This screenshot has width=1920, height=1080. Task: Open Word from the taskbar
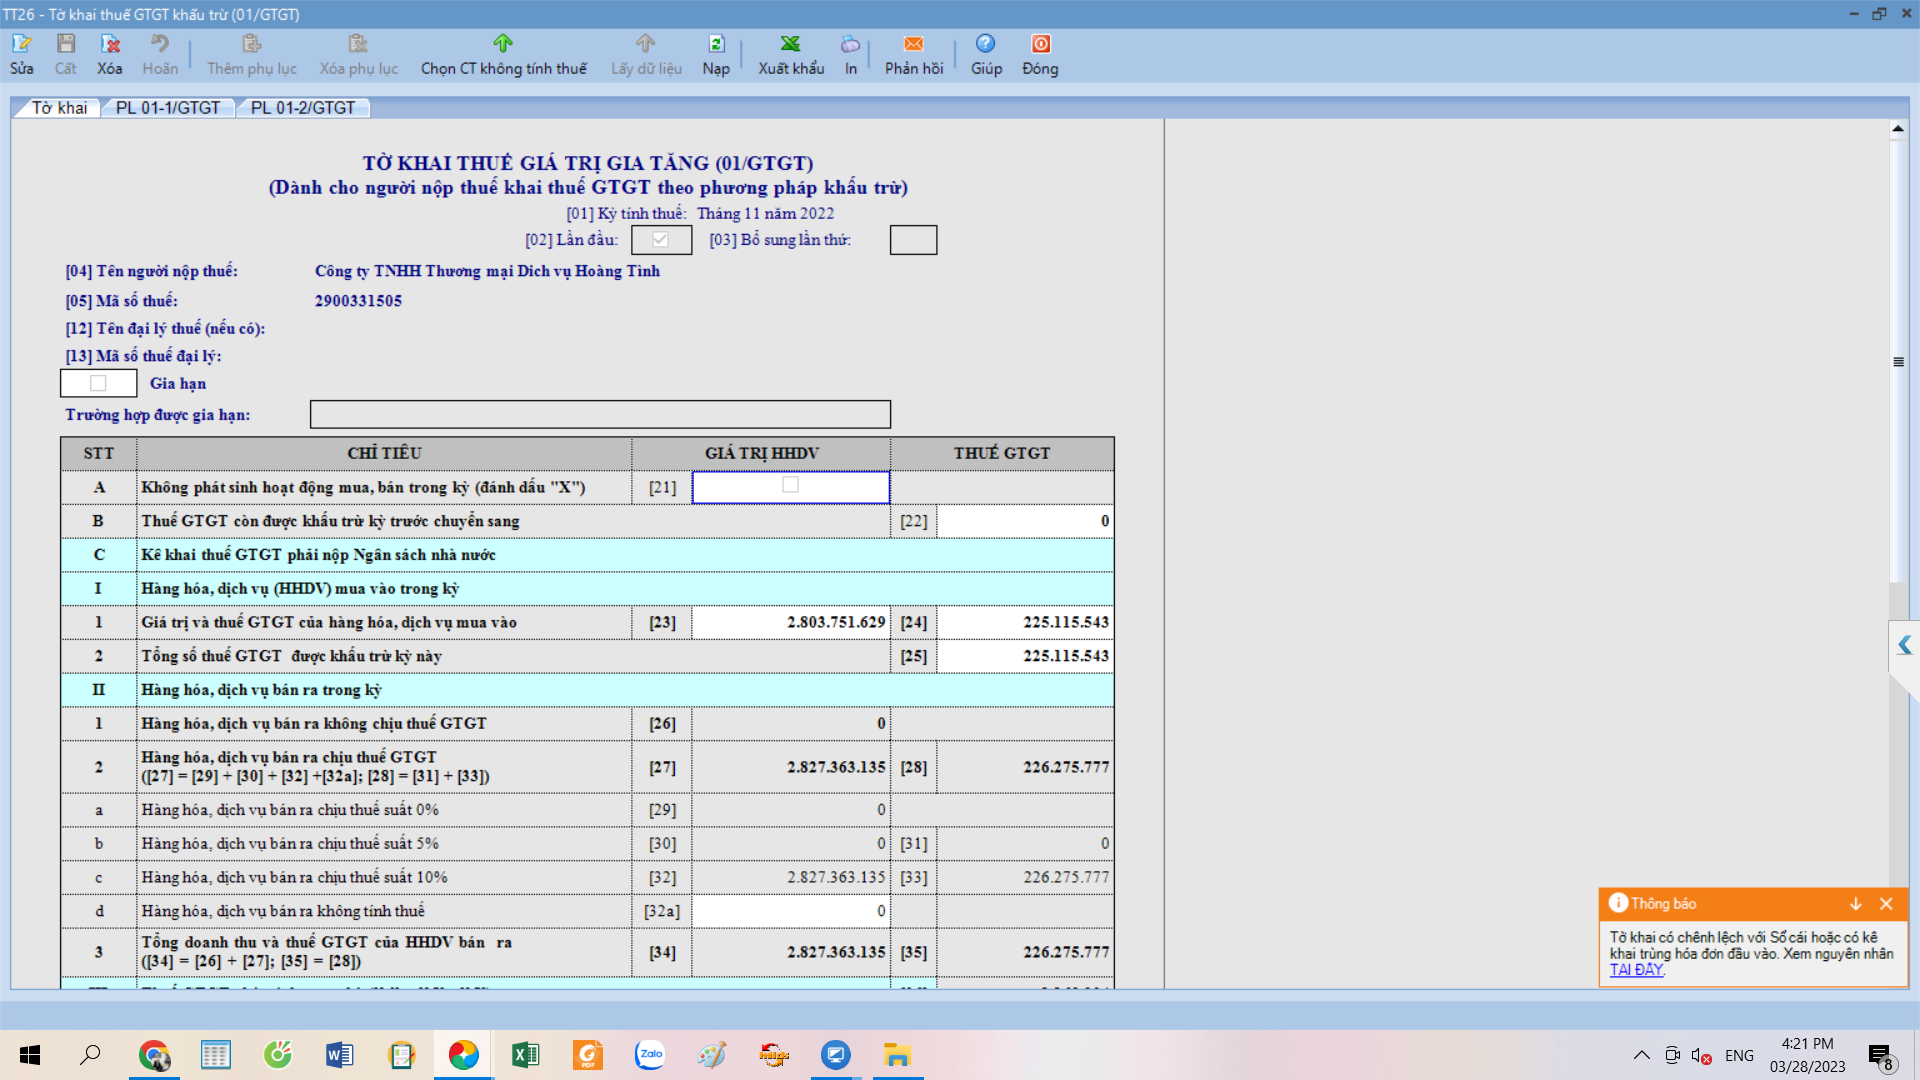(x=339, y=1055)
